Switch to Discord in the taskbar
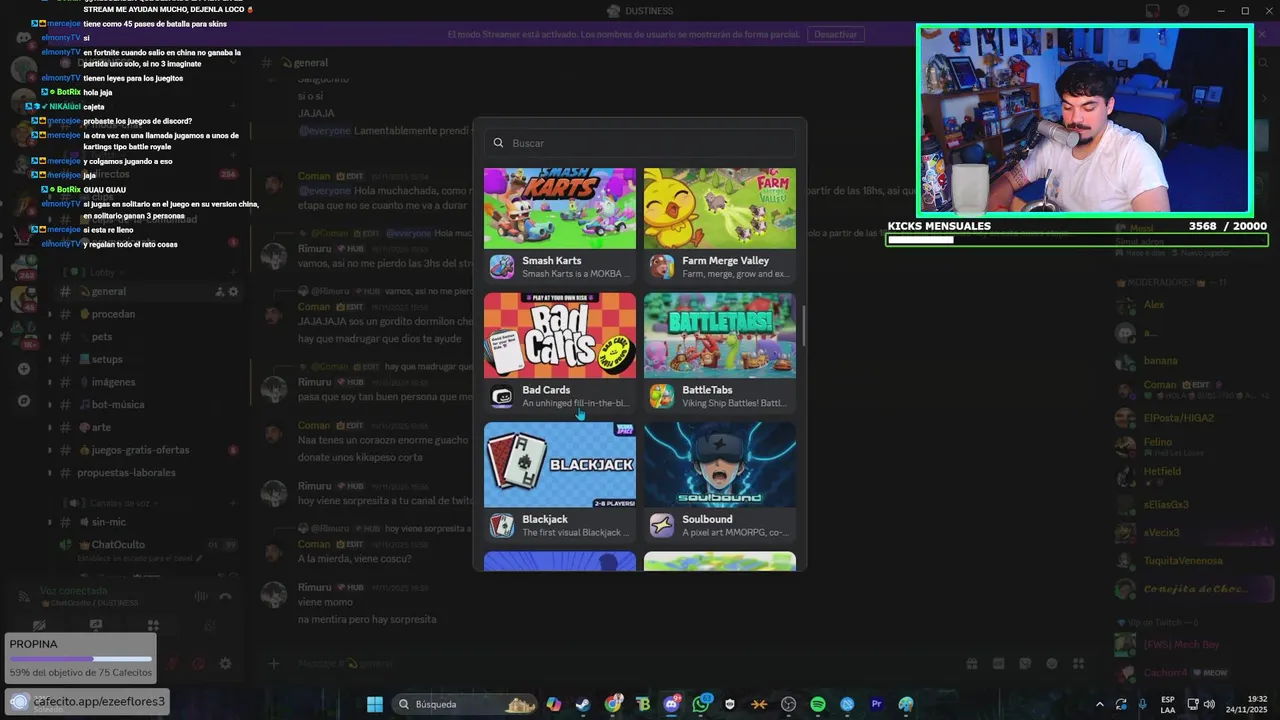 point(671,704)
